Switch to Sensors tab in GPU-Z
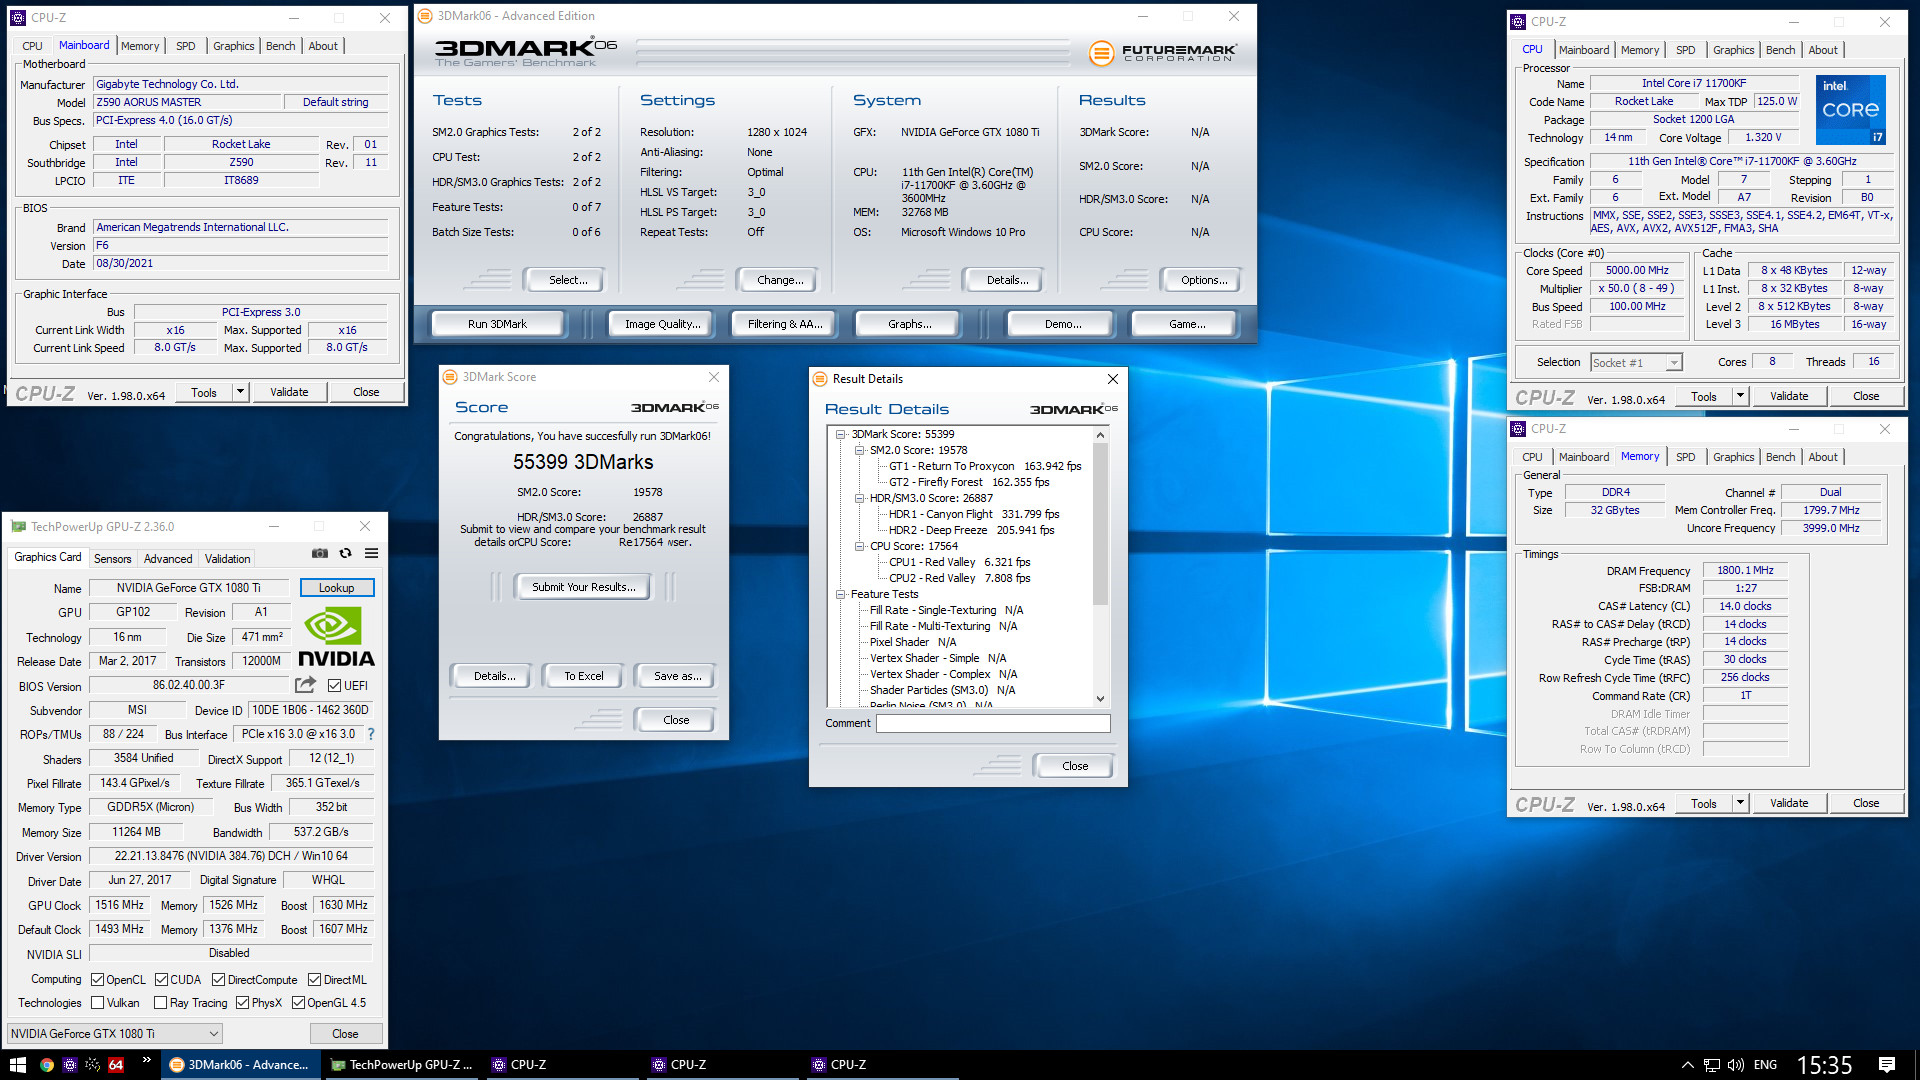Screen dimensions: 1920x1080 pyautogui.click(x=112, y=559)
